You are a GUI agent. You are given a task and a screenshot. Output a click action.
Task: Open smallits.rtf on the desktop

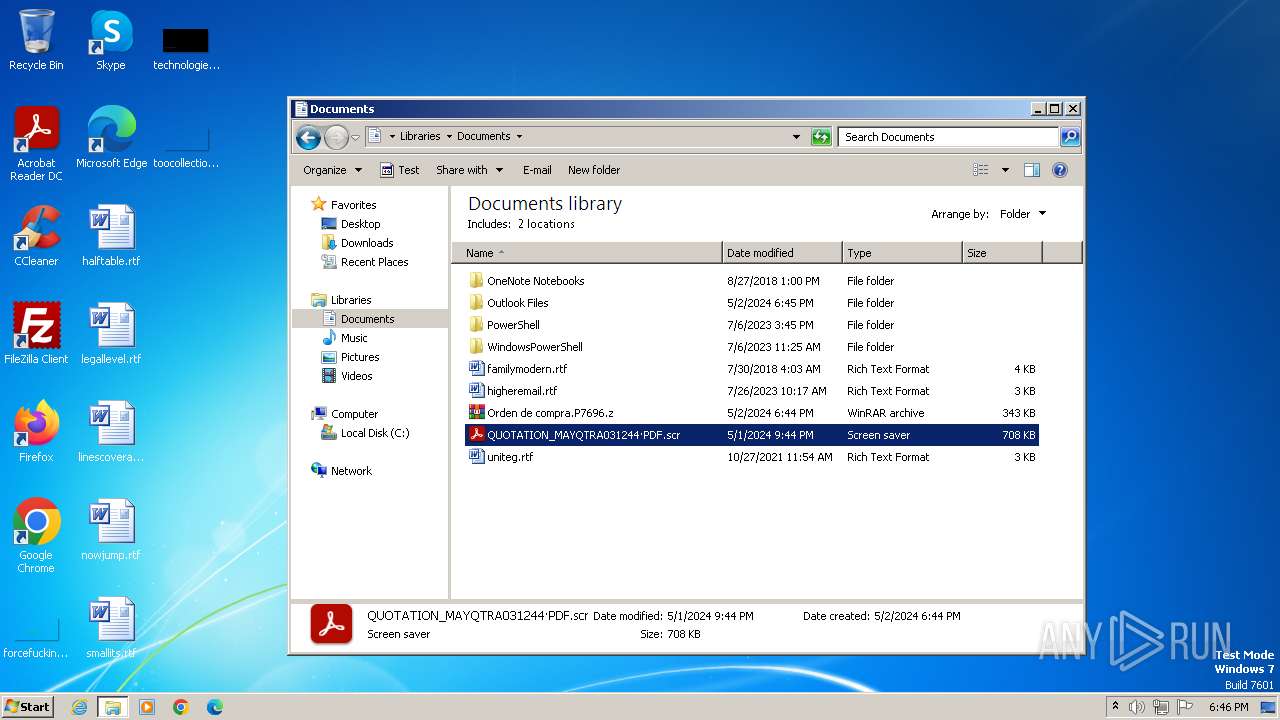[111, 628]
